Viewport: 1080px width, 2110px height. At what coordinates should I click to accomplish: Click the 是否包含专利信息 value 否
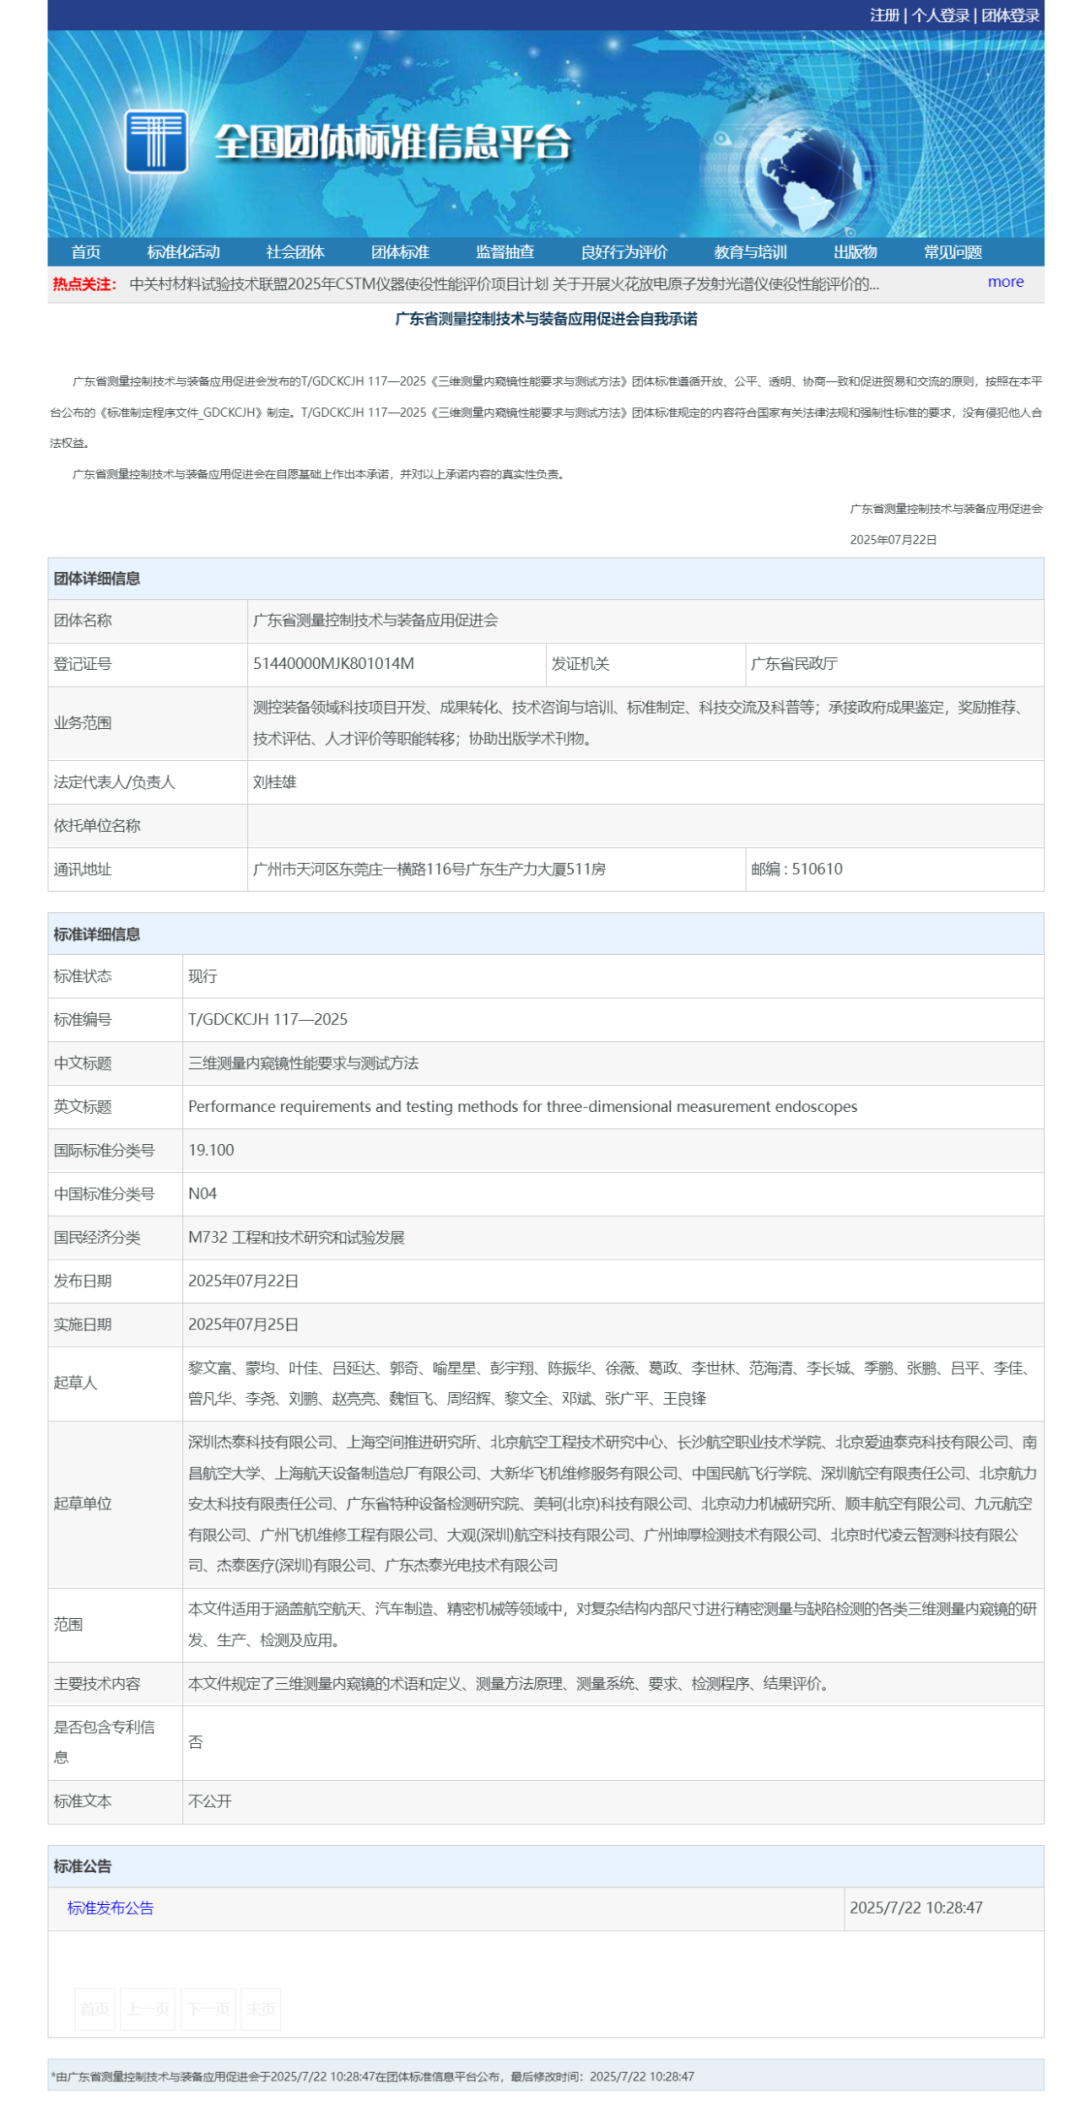196,1741
